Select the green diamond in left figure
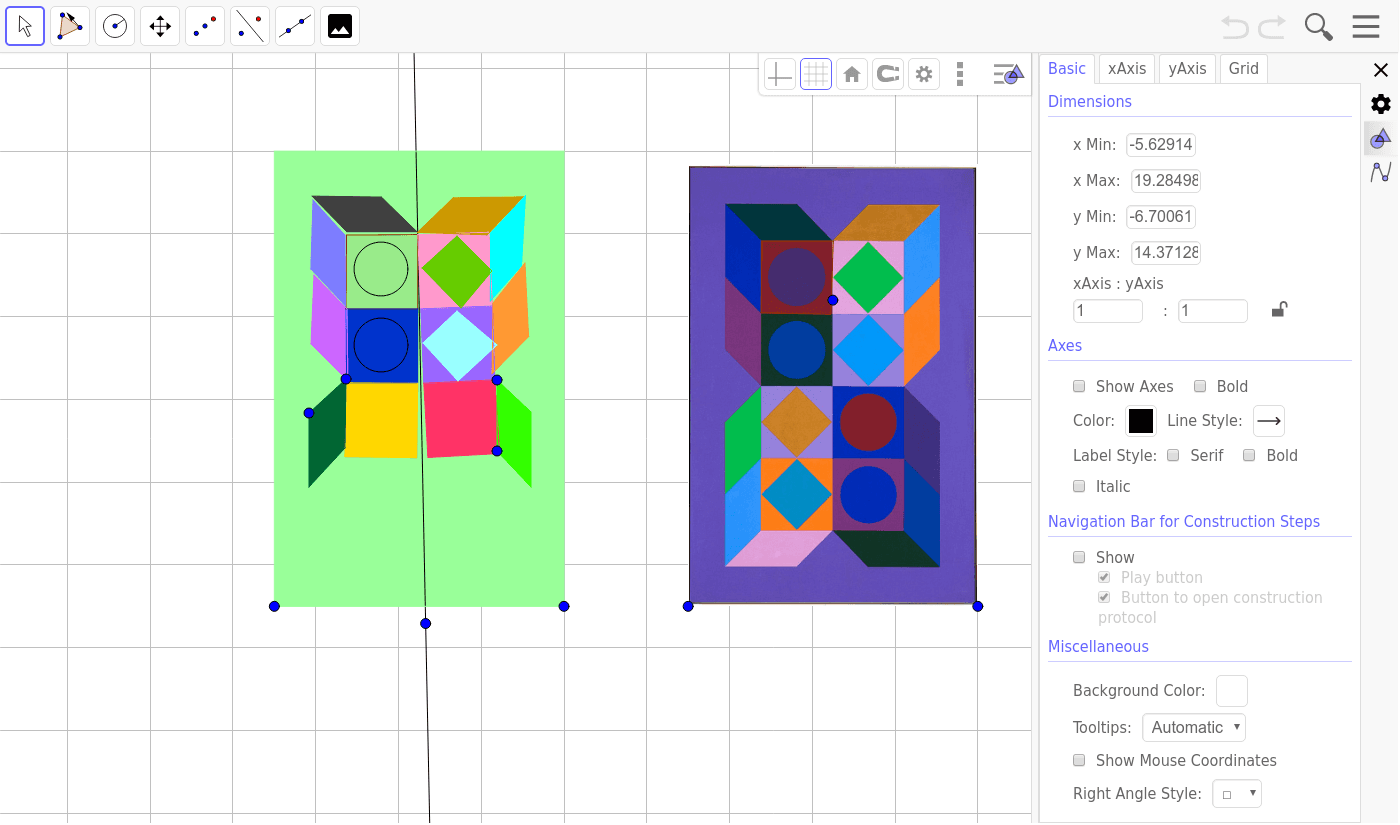The width and height of the screenshot is (1400, 825). coord(457,271)
